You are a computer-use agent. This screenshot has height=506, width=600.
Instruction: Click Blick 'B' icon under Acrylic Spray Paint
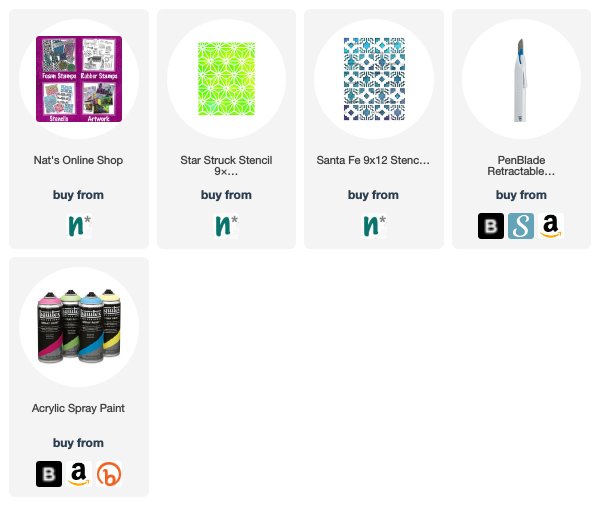(49, 474)
